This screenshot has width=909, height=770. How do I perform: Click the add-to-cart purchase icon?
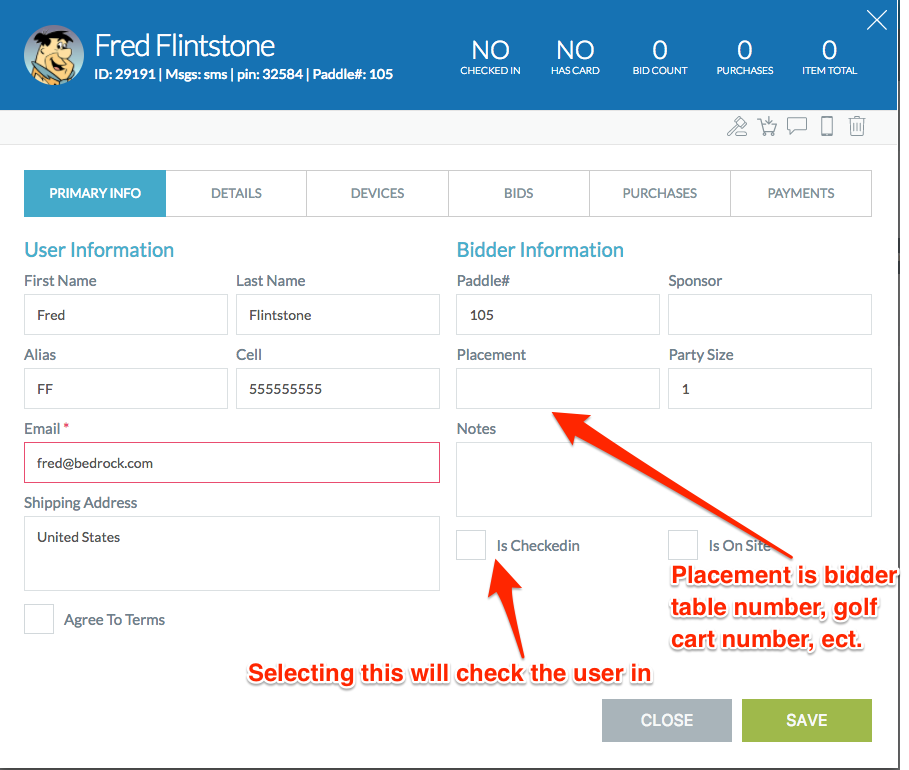pos(767,126)
